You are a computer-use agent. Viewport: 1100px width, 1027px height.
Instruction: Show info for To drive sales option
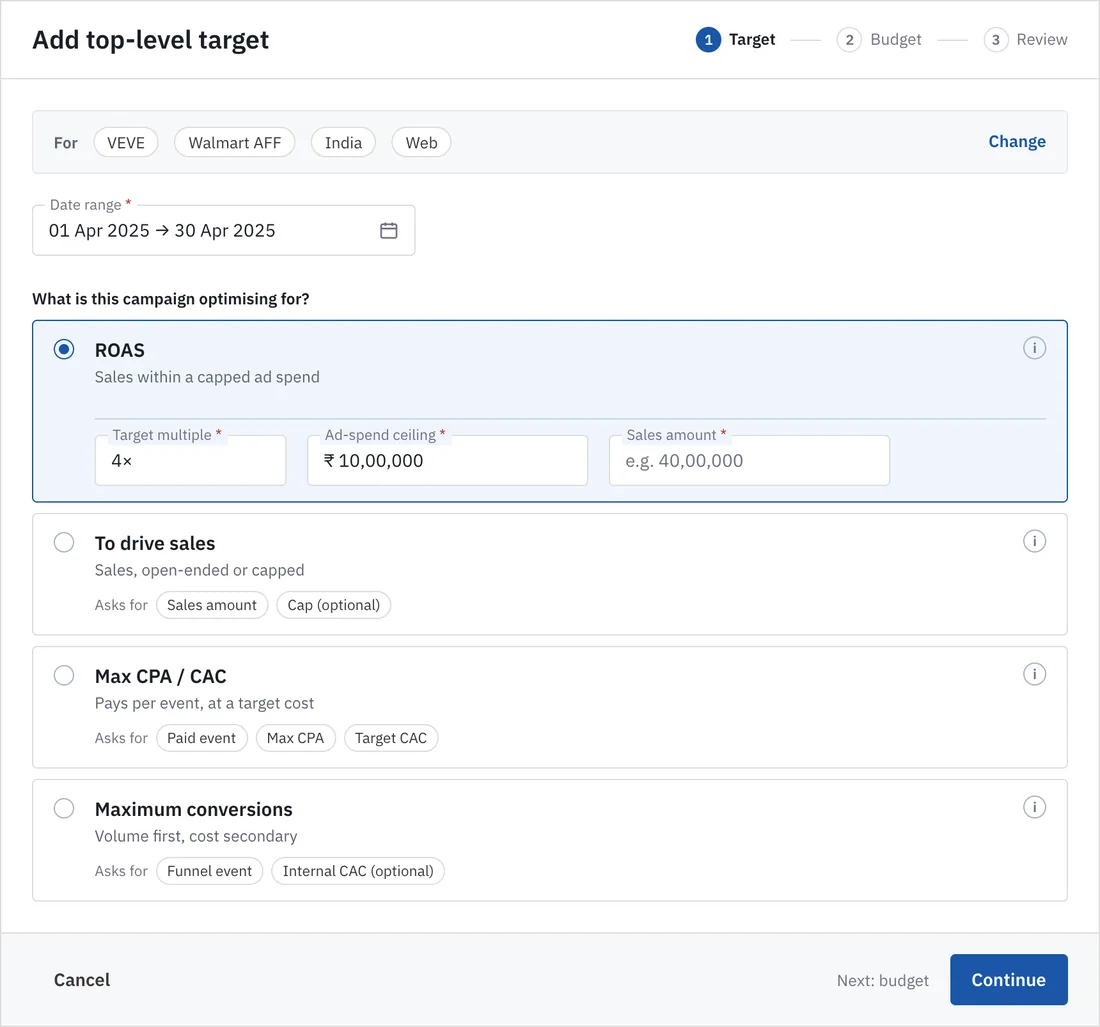coord(1034,541)
